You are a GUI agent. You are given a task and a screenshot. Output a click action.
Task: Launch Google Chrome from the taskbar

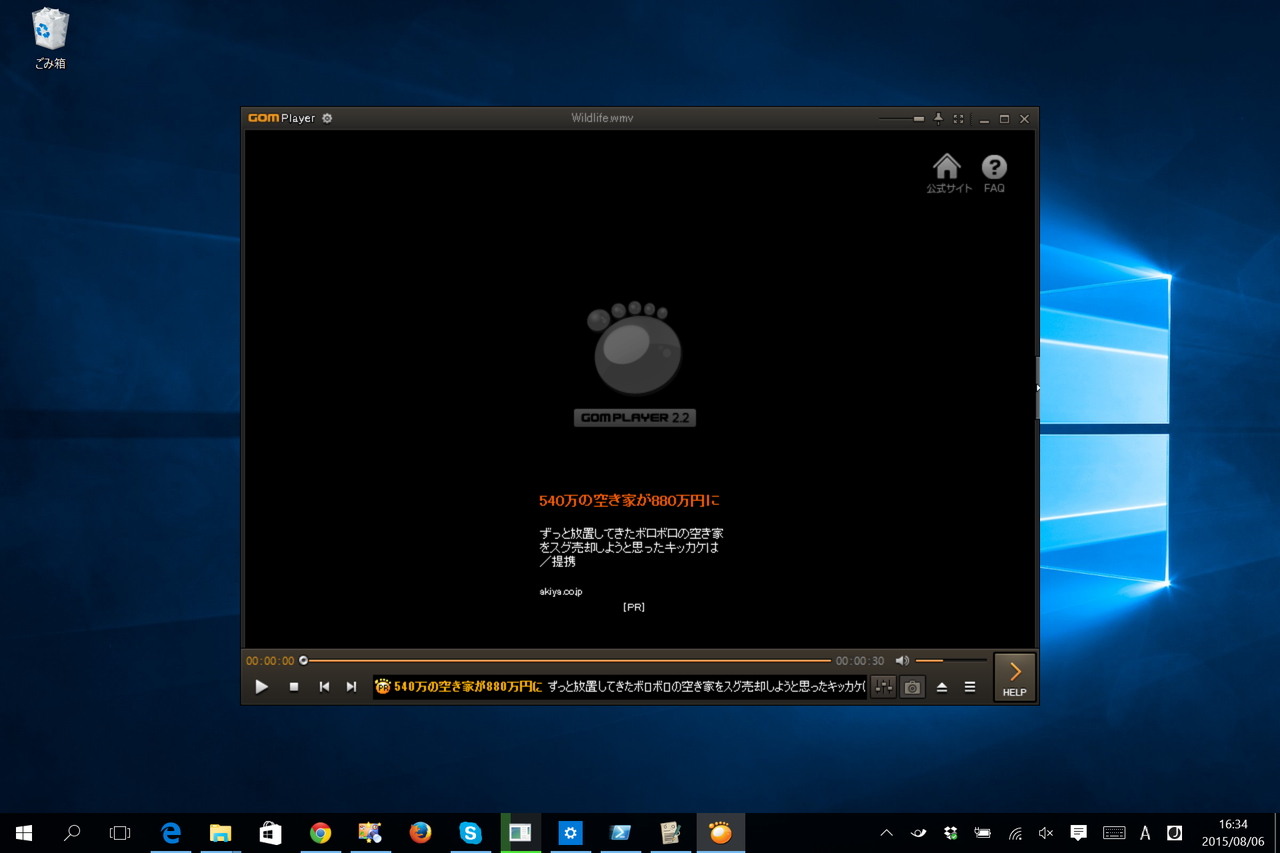(320, 833)
